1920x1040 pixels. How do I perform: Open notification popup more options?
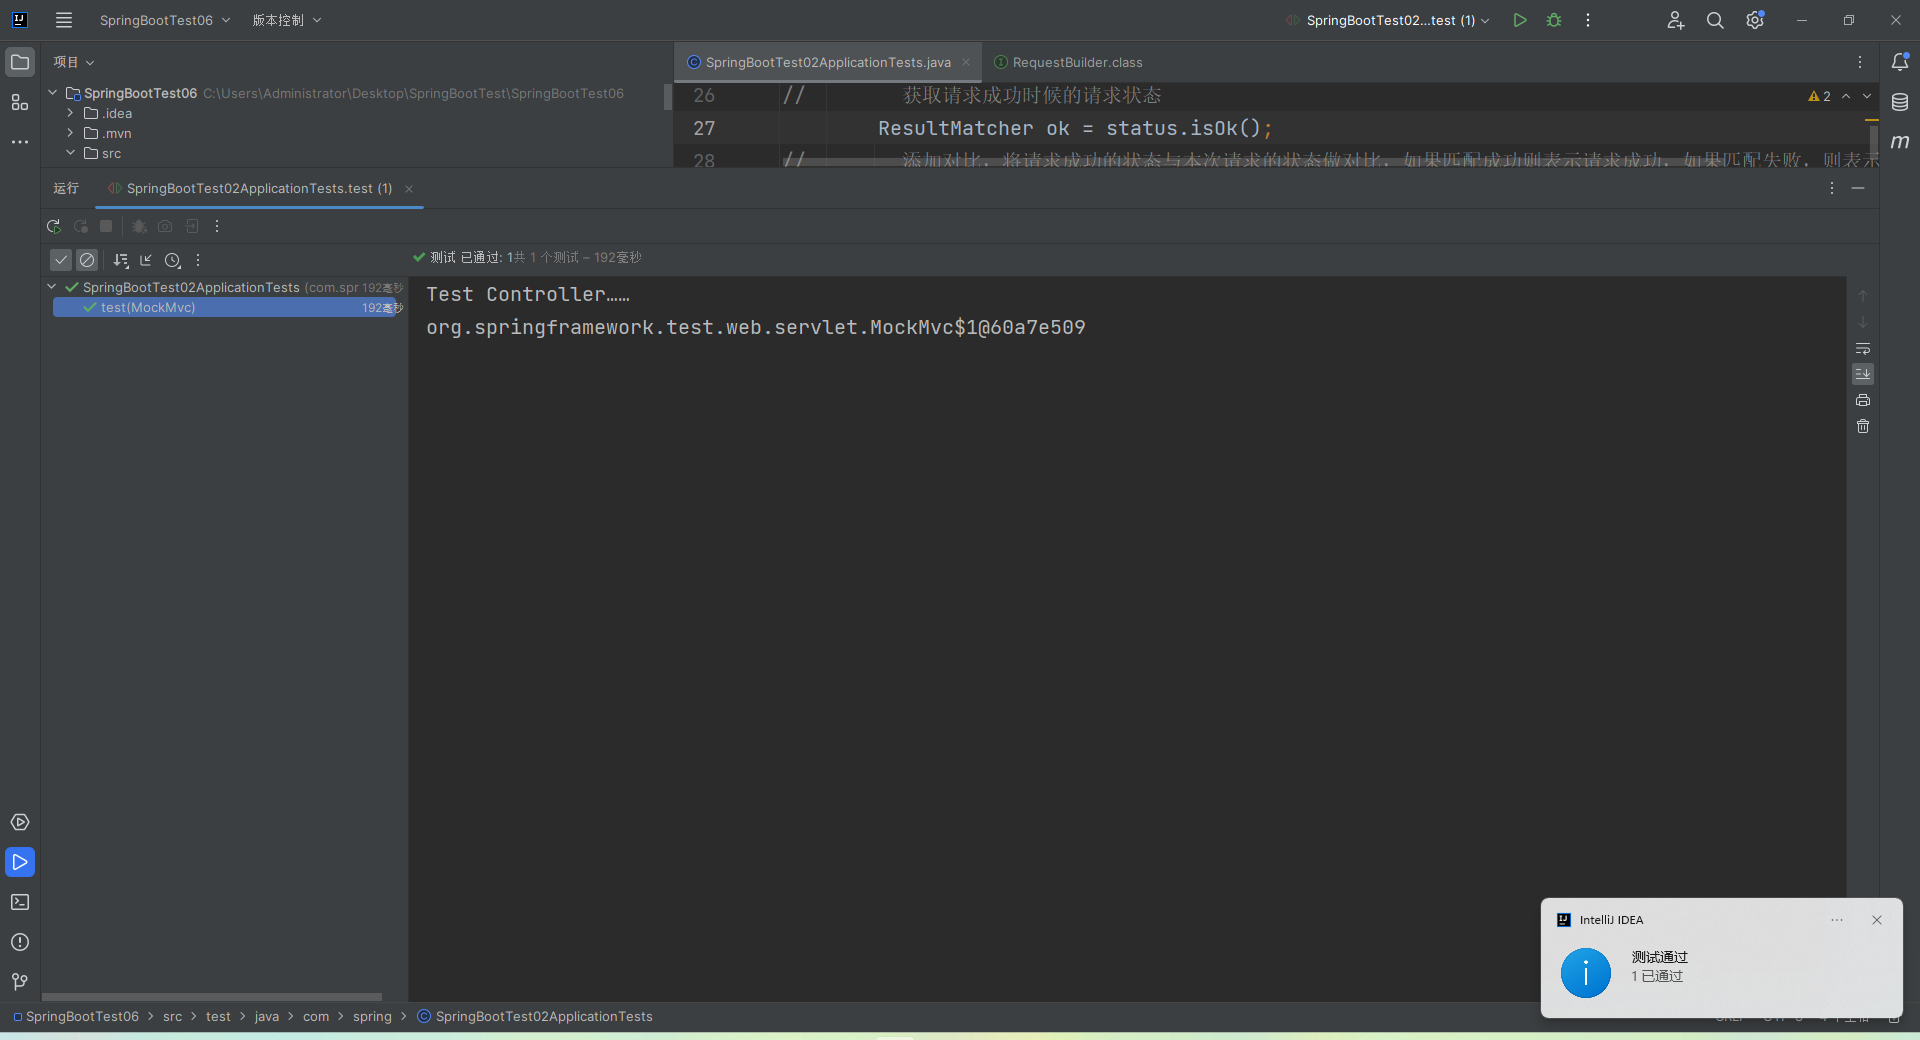pos(1837,920)
